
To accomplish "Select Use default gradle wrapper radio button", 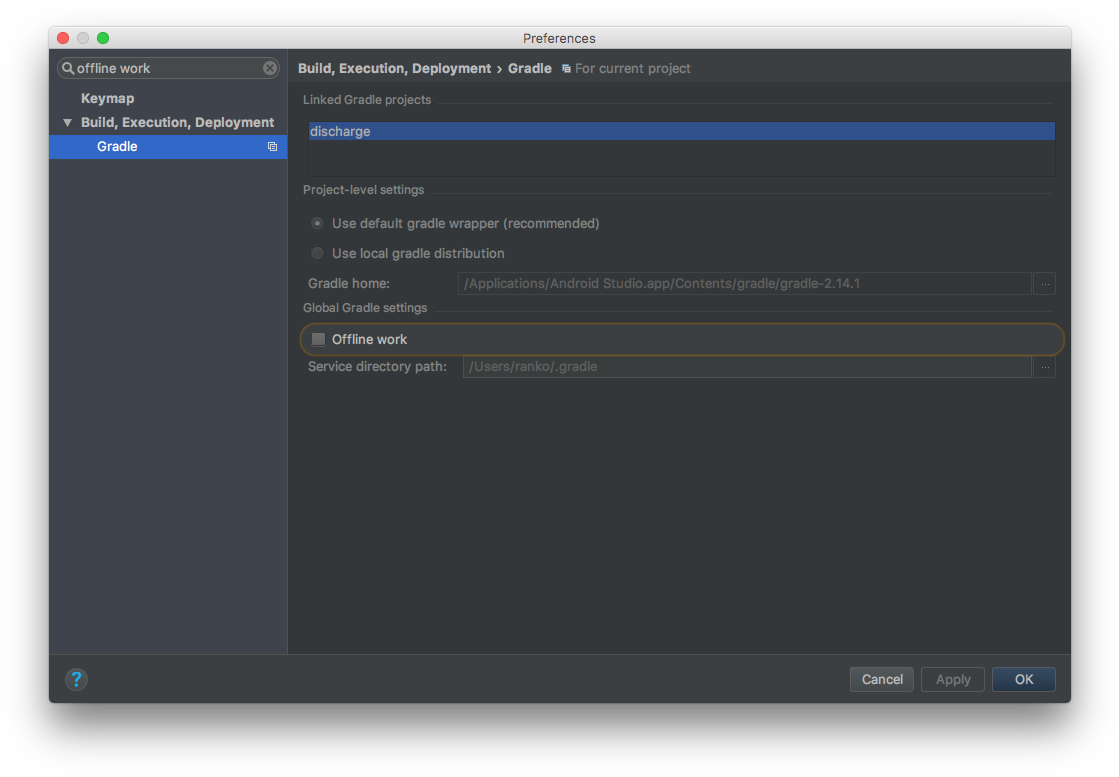I will (x=318, y=224).
